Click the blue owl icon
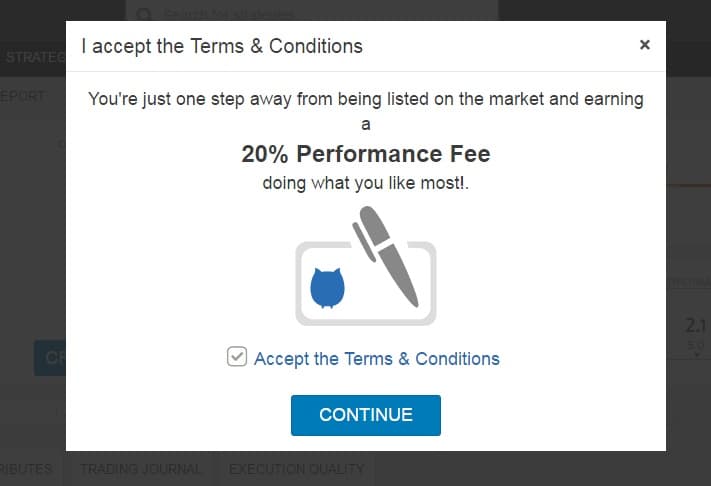The image size is (711, 486). coord(327,287)
